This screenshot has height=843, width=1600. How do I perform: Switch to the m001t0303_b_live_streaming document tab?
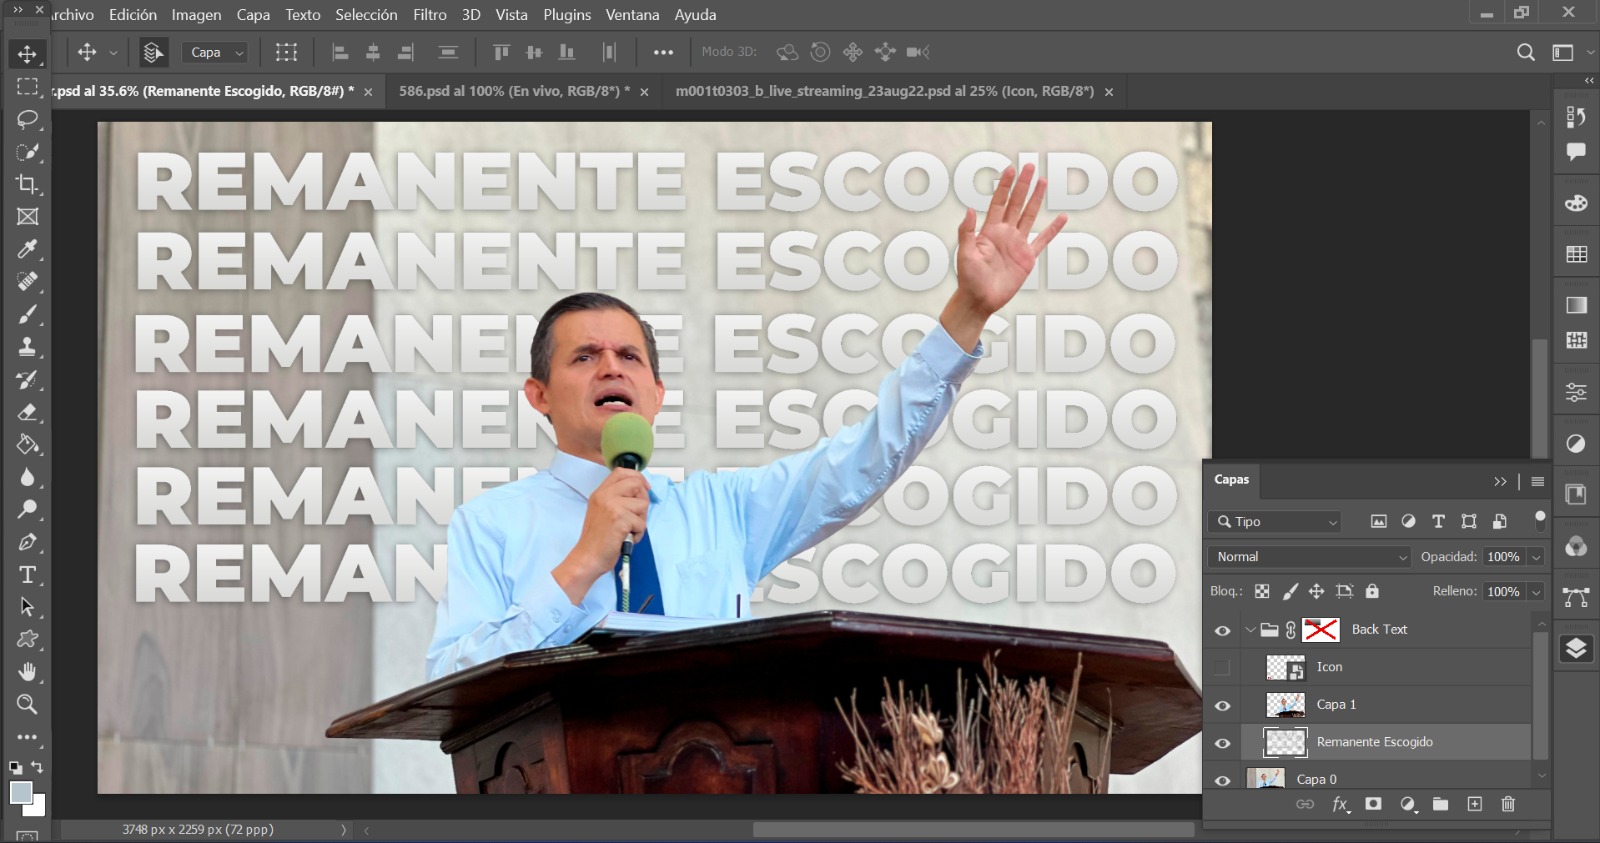884,91
